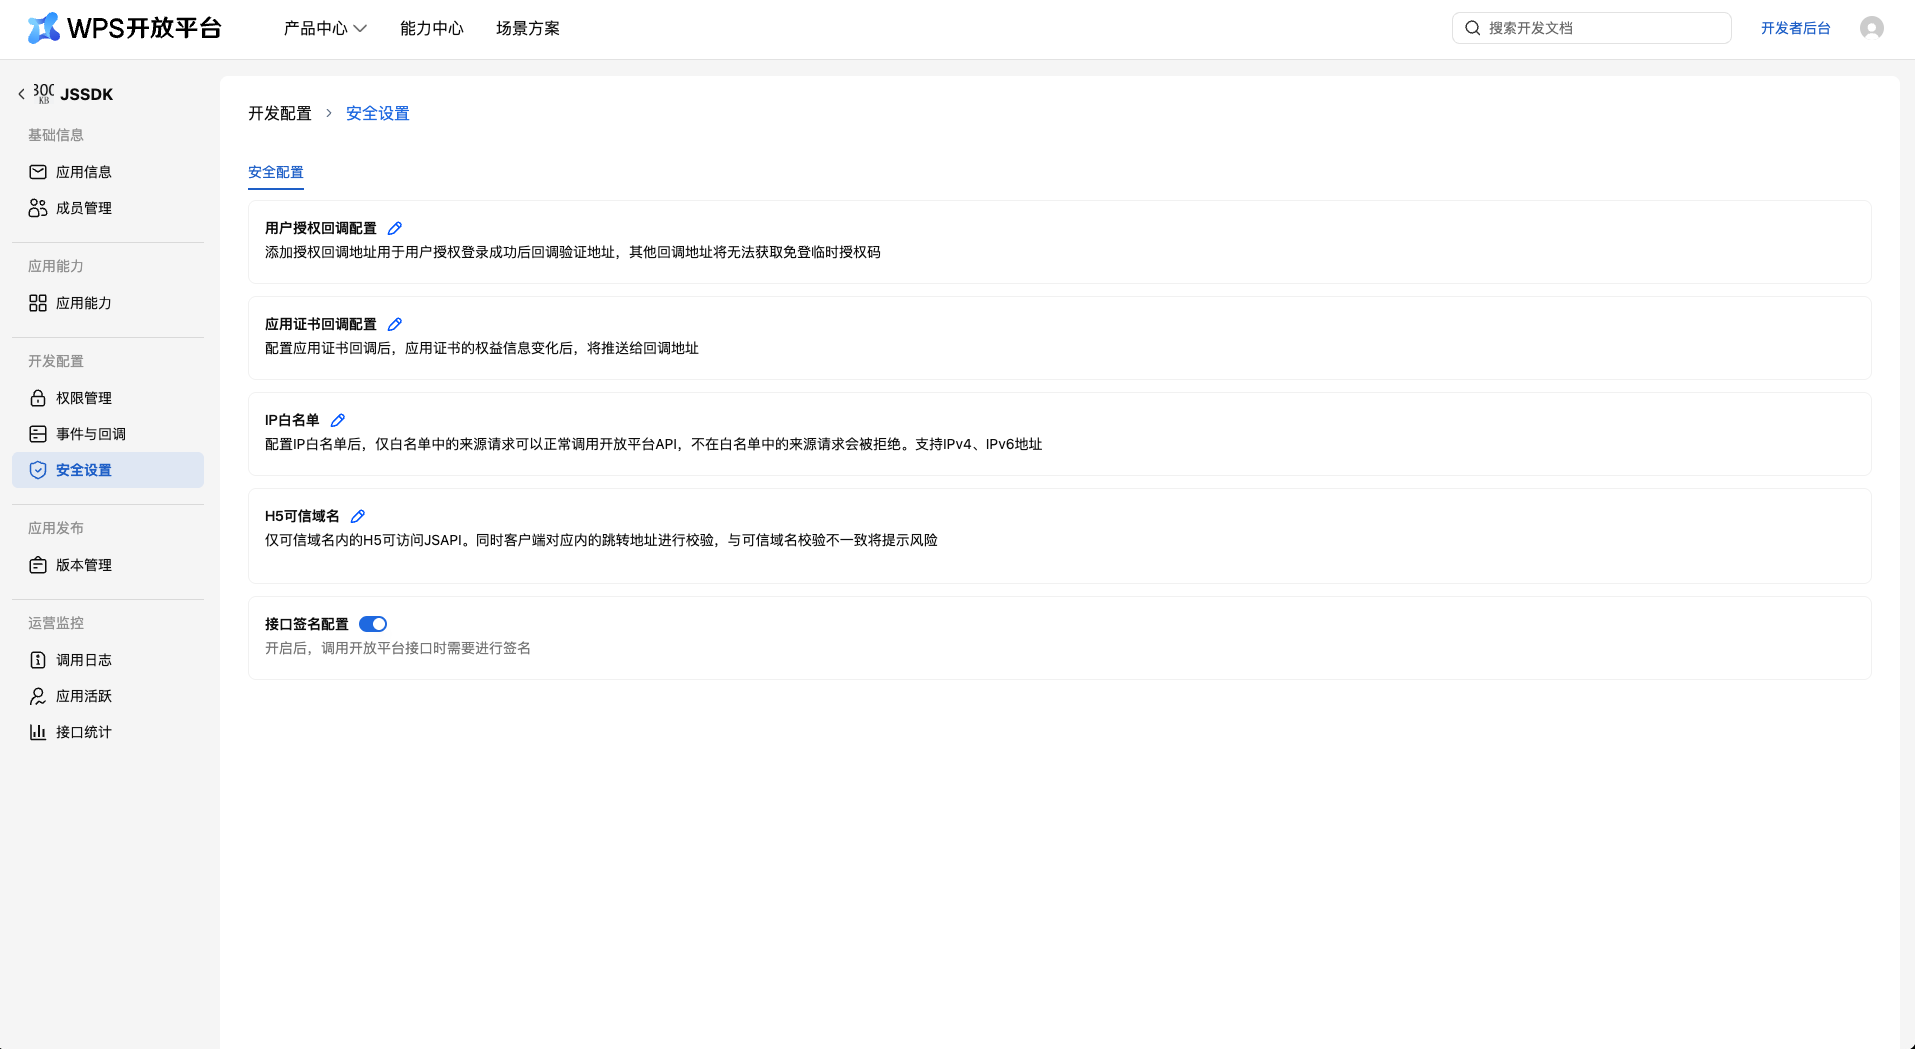Toggle the 接口签名配置 switch off
1915x1049 pixels.
[373, 624]
